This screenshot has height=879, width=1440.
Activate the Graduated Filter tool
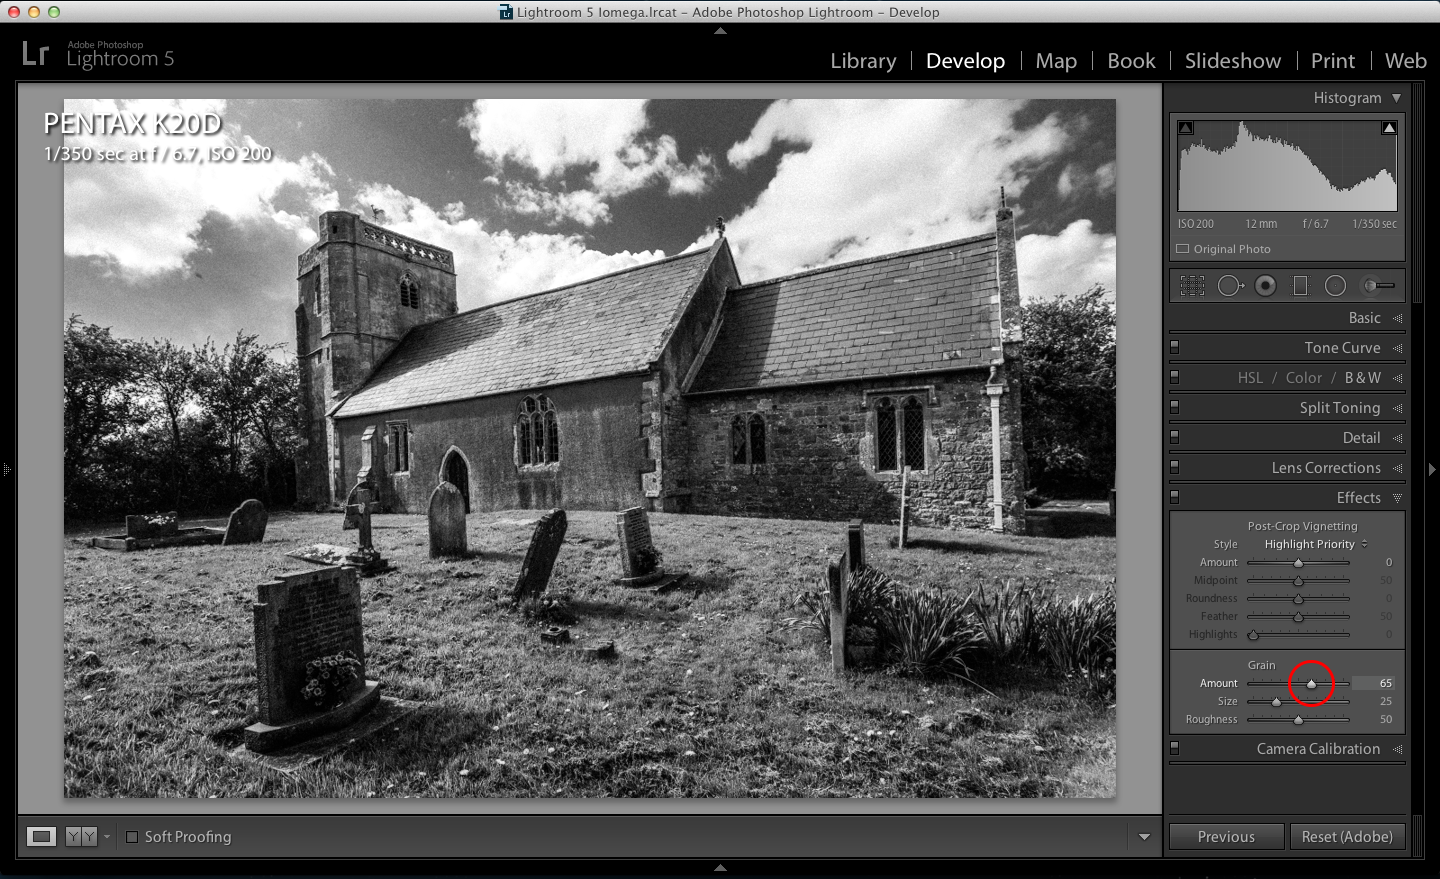coord(1300,285)
